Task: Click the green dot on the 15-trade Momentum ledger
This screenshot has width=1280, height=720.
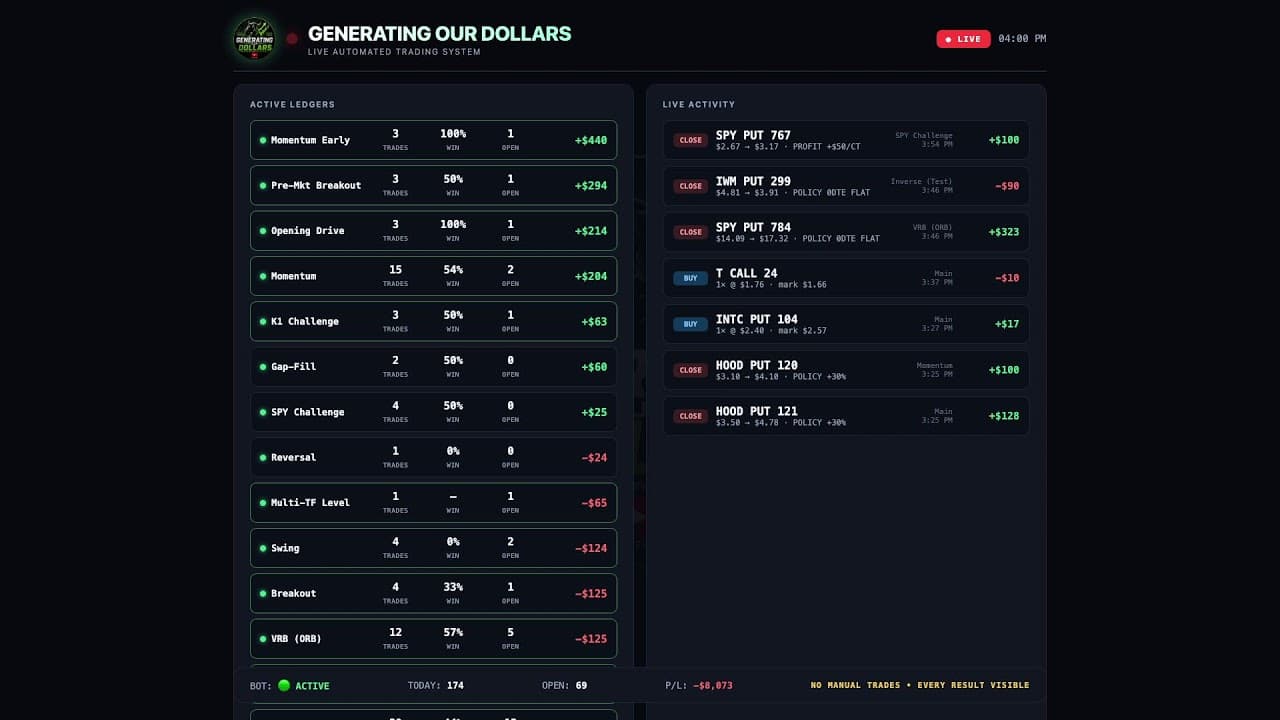Action: 263,276
